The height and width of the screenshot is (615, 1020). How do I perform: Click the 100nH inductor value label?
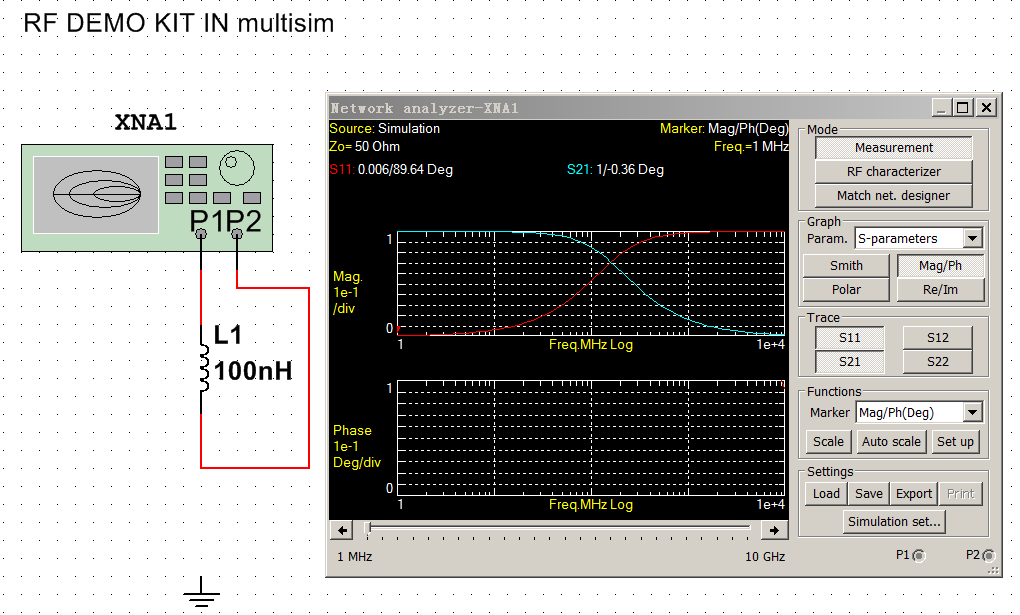pos(253,371)
